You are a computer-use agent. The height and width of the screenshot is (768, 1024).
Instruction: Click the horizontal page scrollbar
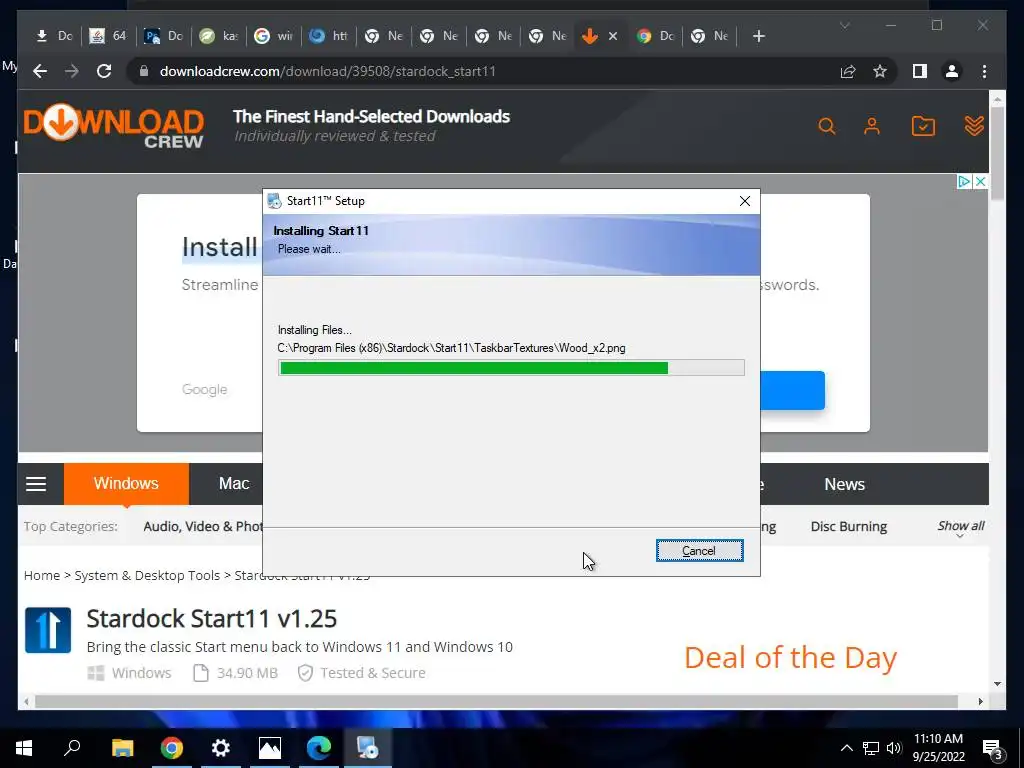click(496, 701)
